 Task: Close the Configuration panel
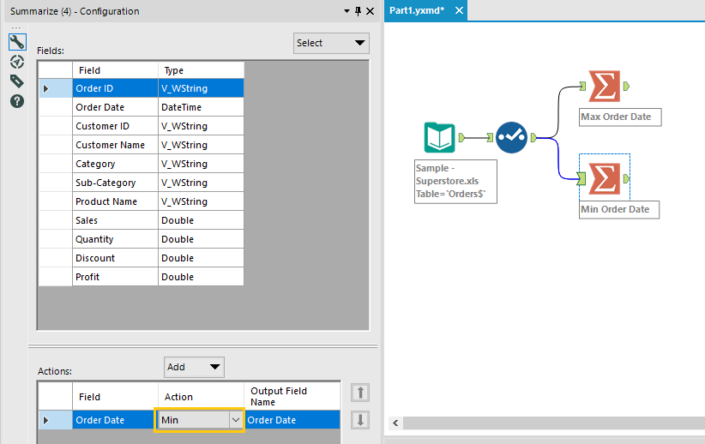pos(370,11)
